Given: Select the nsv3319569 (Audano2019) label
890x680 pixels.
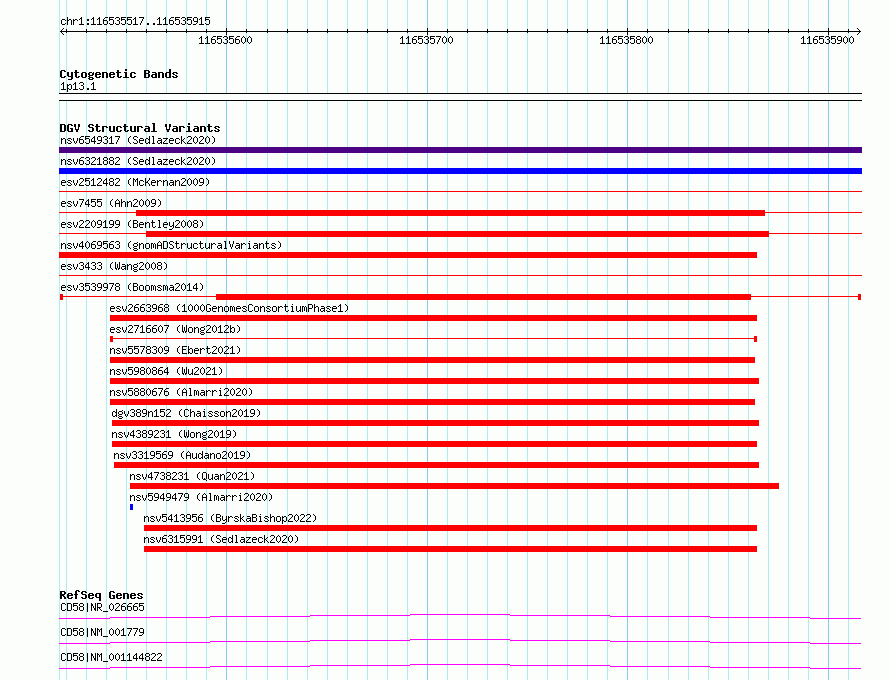Looking at the screenshot, I should [x=182, y=455].
